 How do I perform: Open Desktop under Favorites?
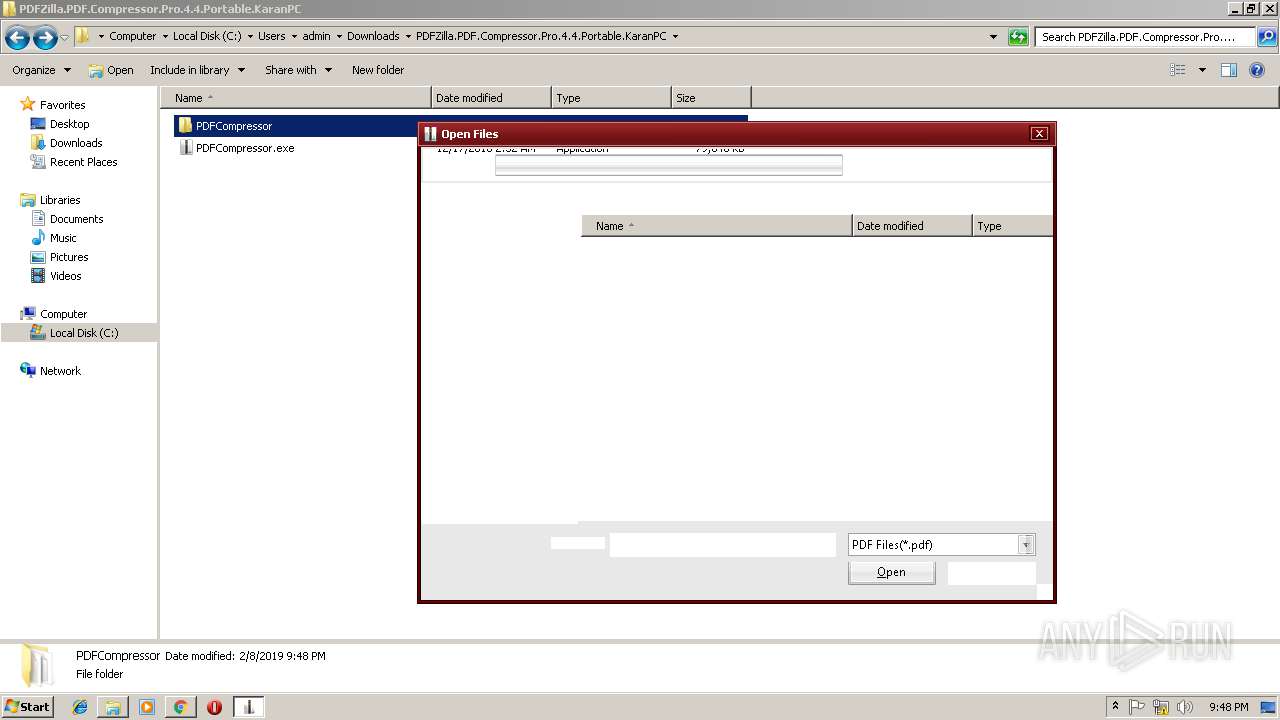pos(69,124)
